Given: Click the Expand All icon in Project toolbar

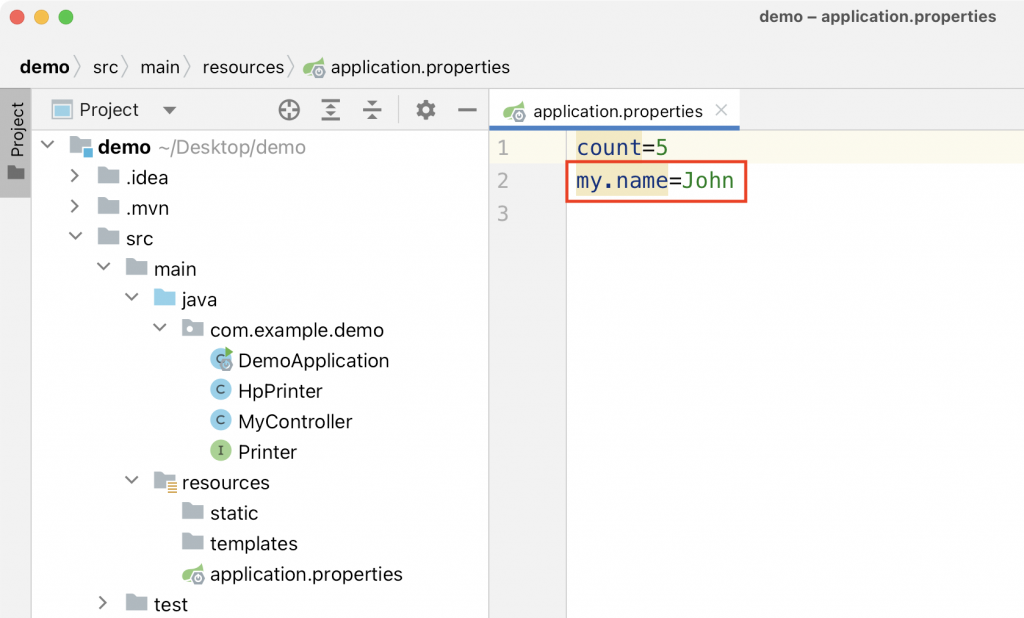Looking at the screenshot, I should pos(331,110).
